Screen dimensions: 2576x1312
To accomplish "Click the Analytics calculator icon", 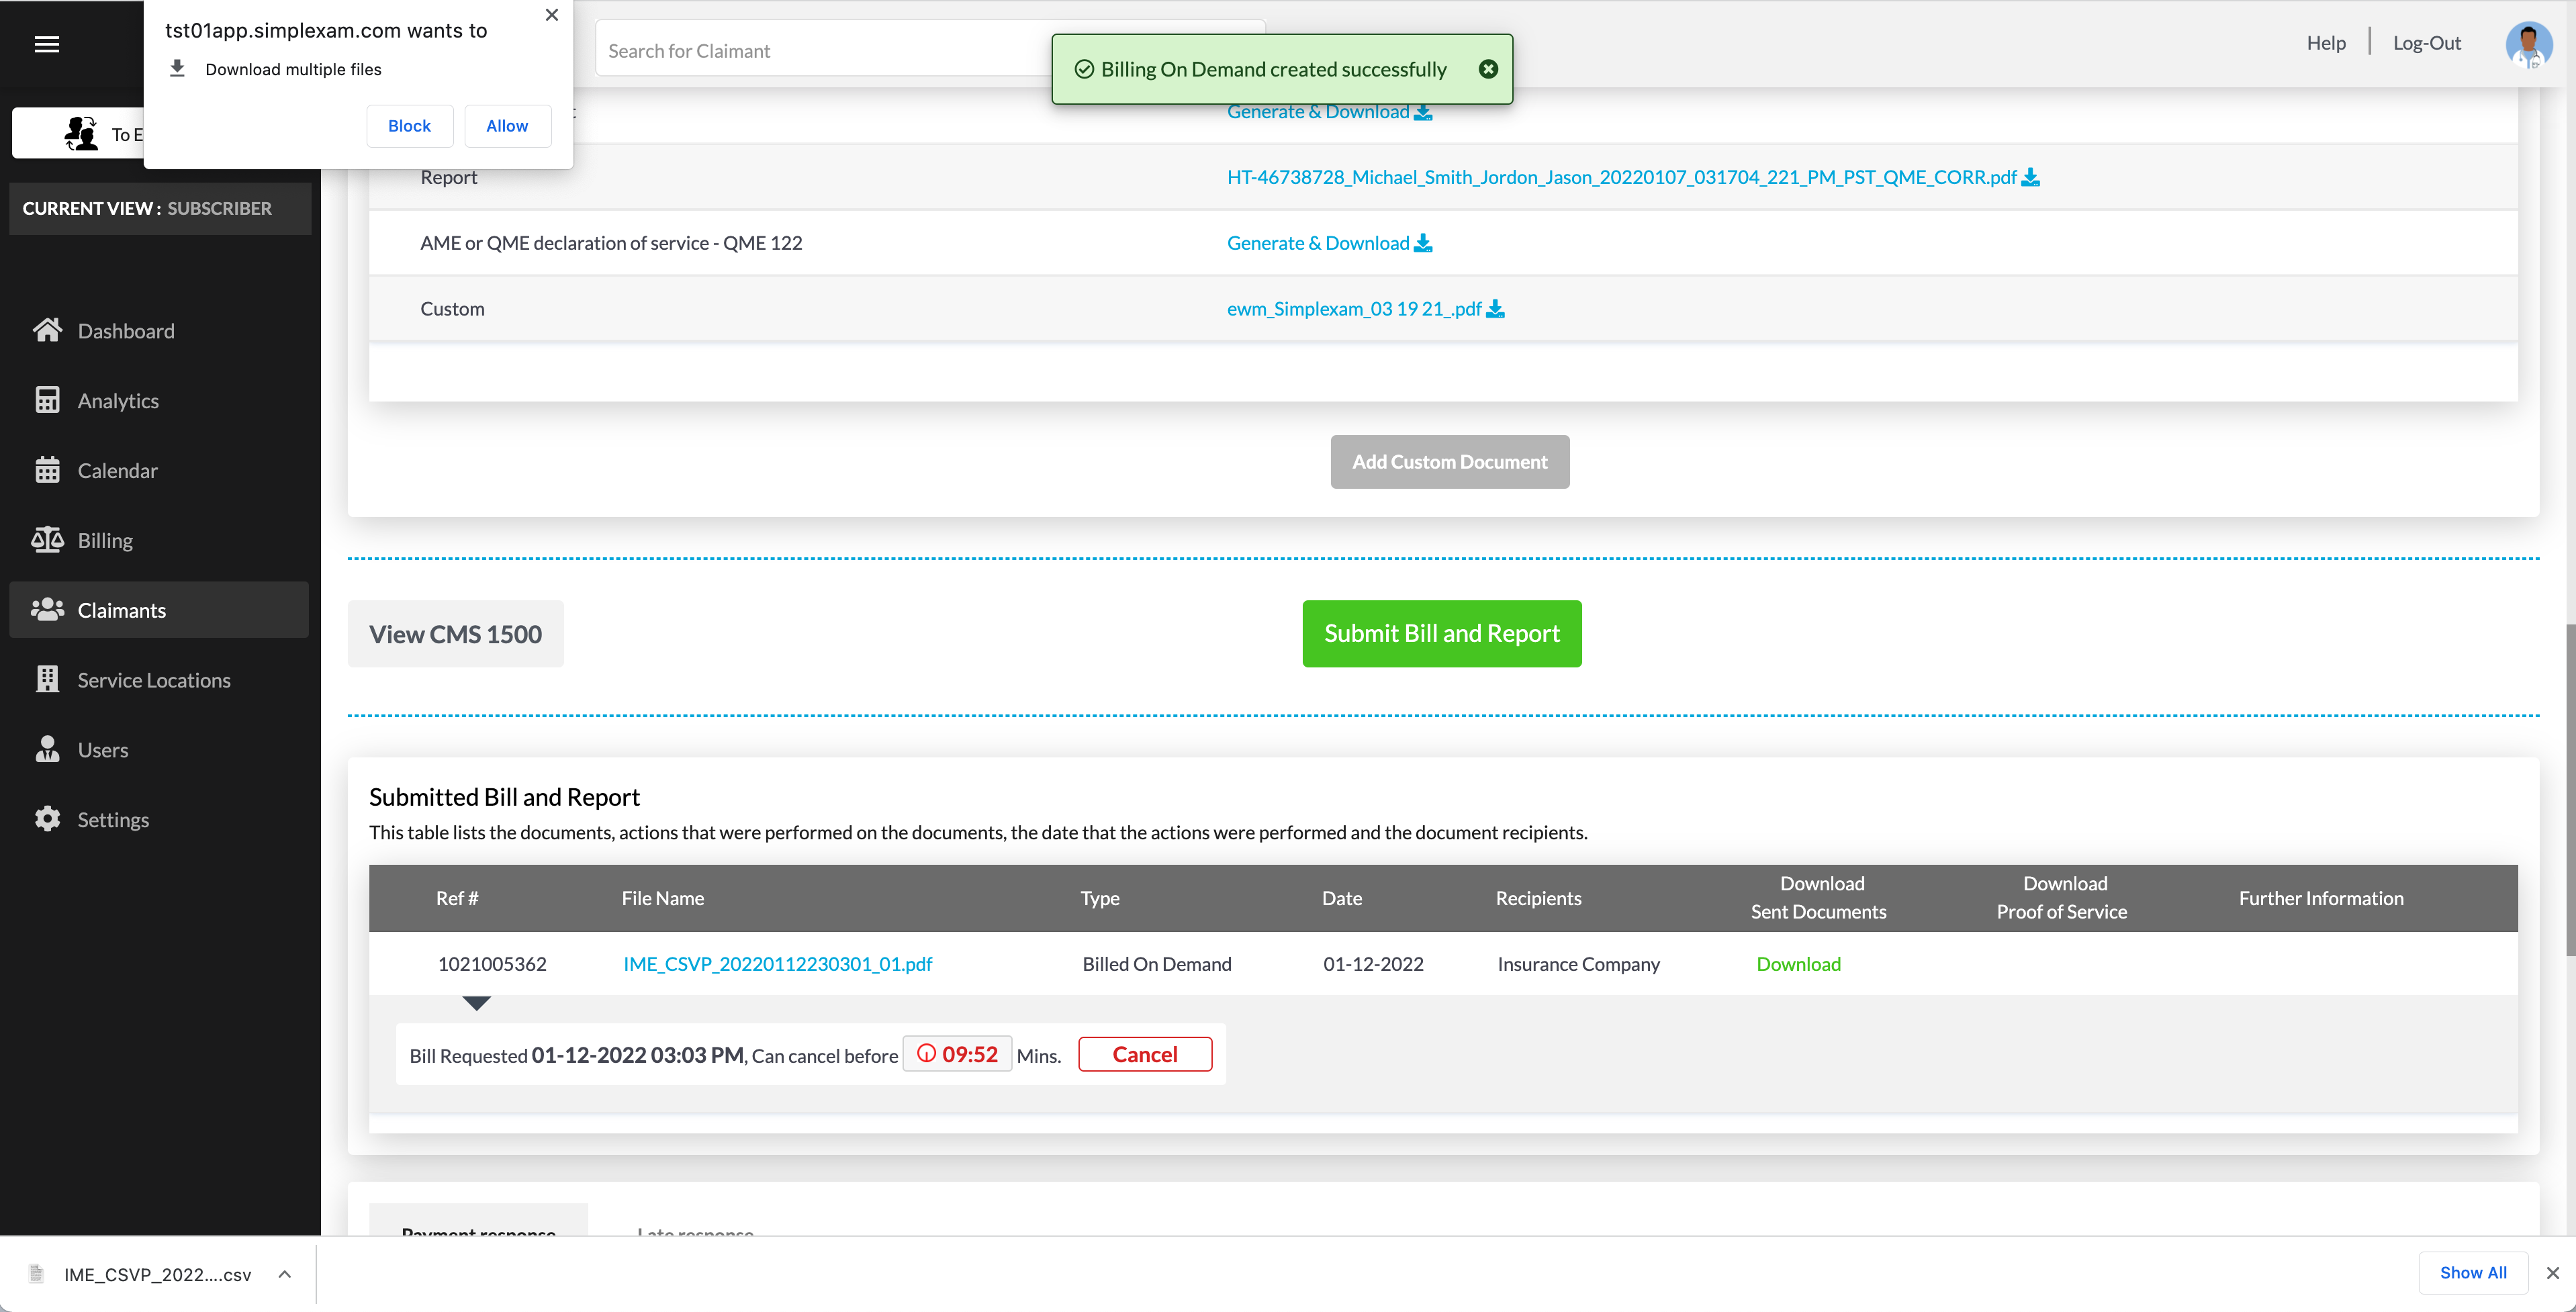I will pos(47,400).
